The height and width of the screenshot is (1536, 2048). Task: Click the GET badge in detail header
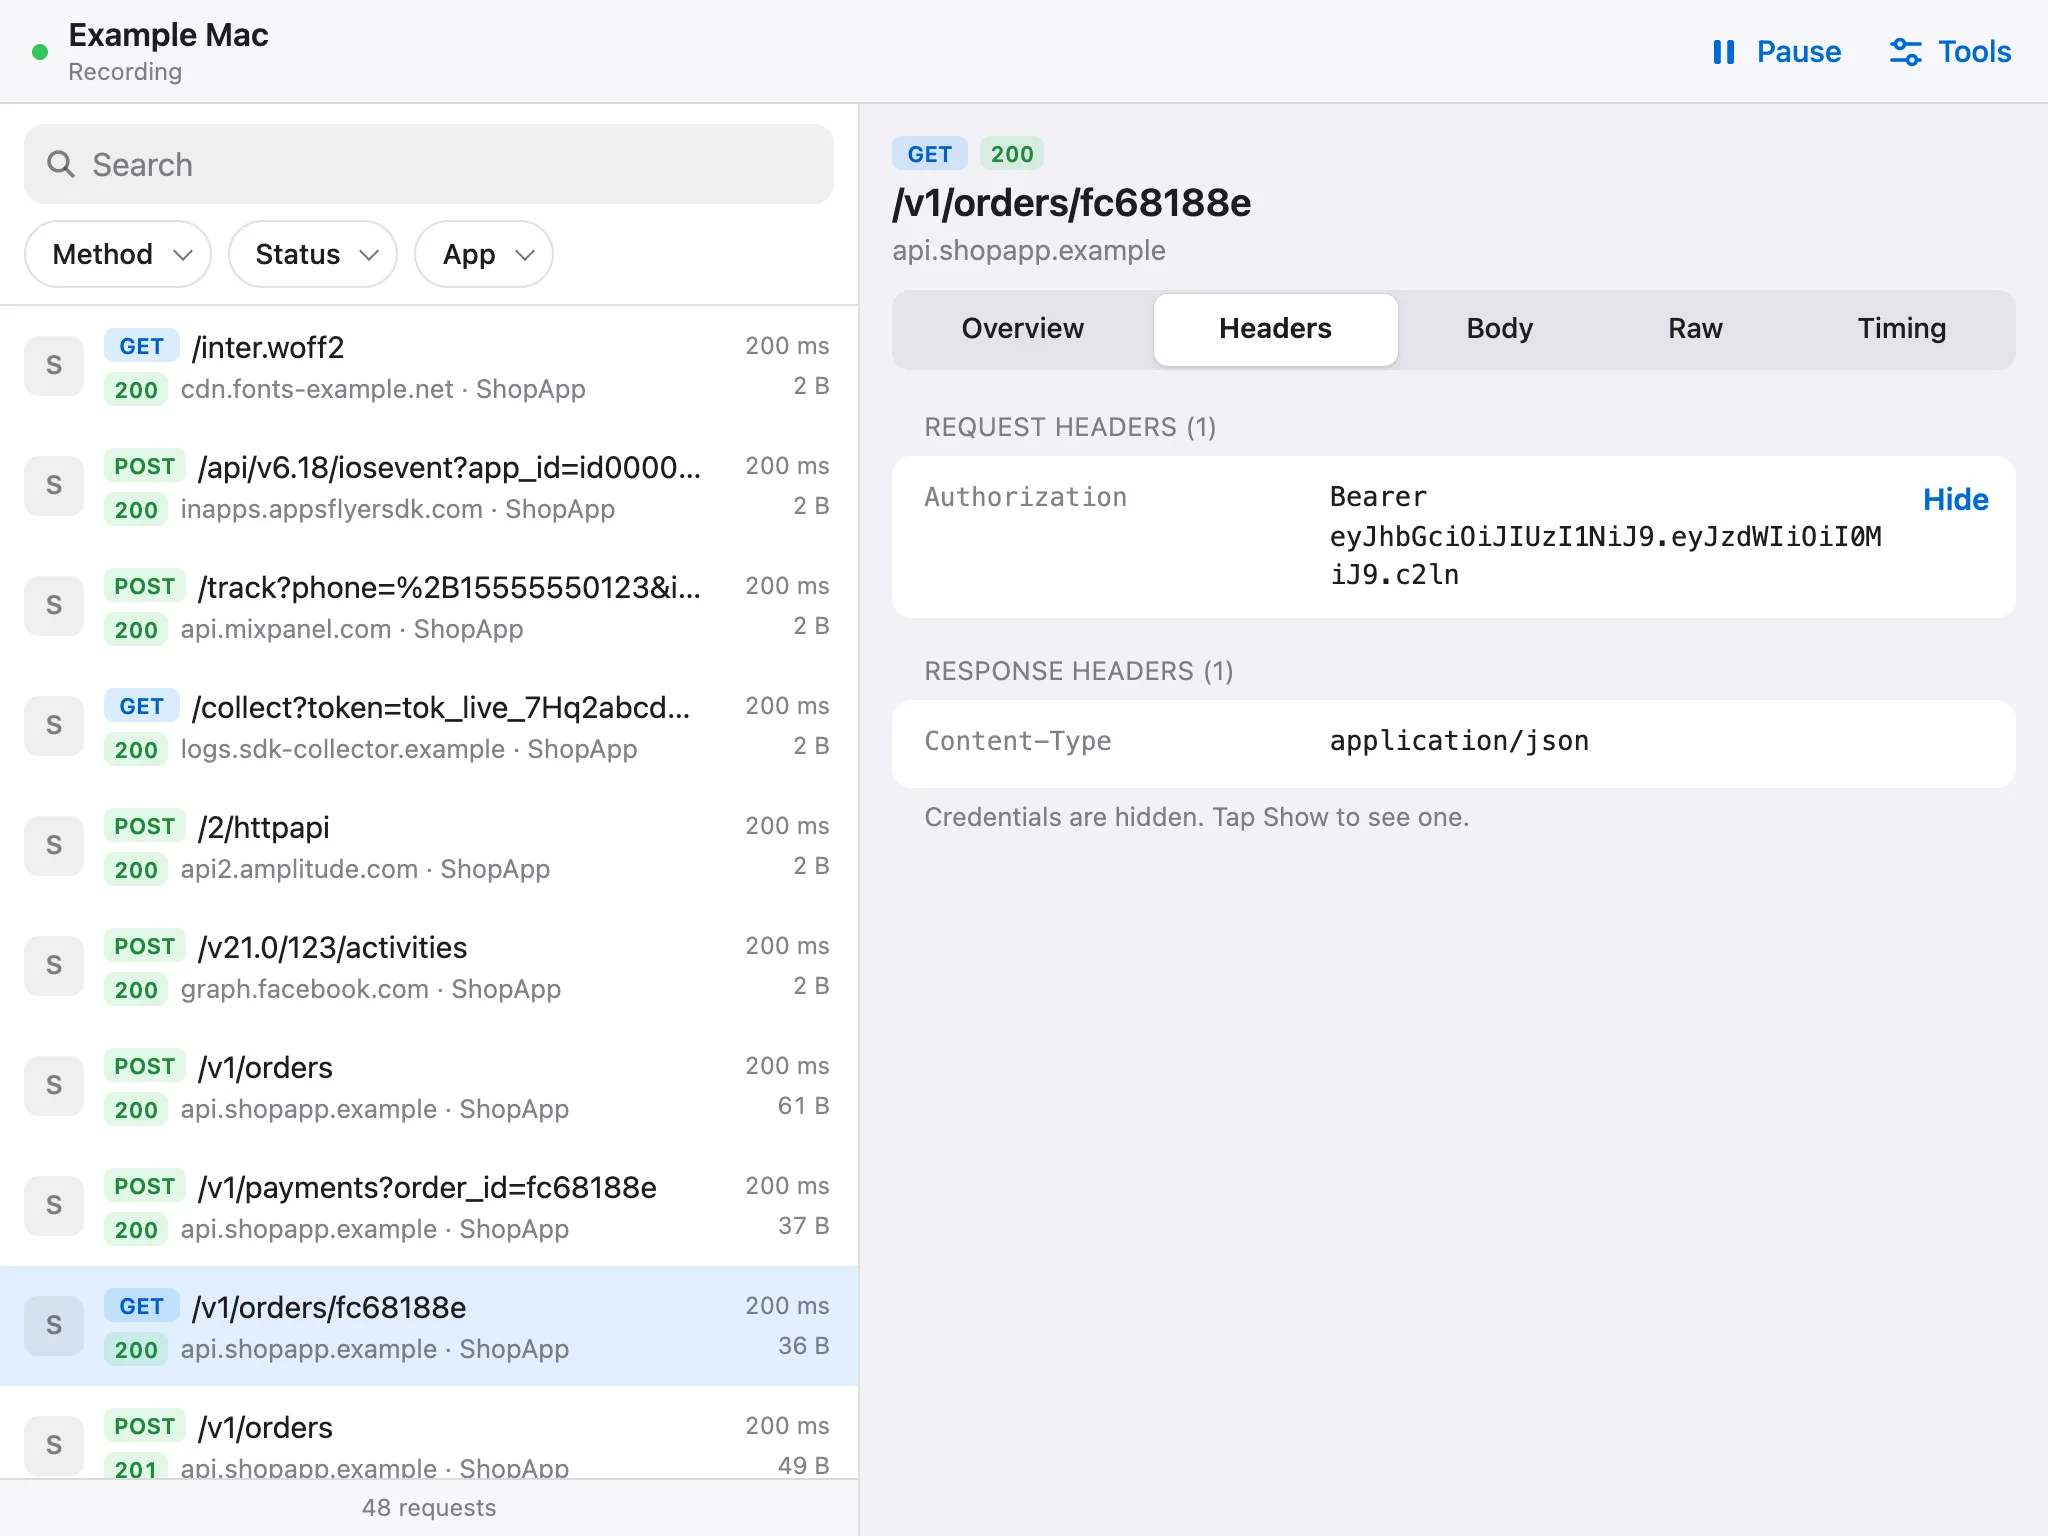[929, 154]
